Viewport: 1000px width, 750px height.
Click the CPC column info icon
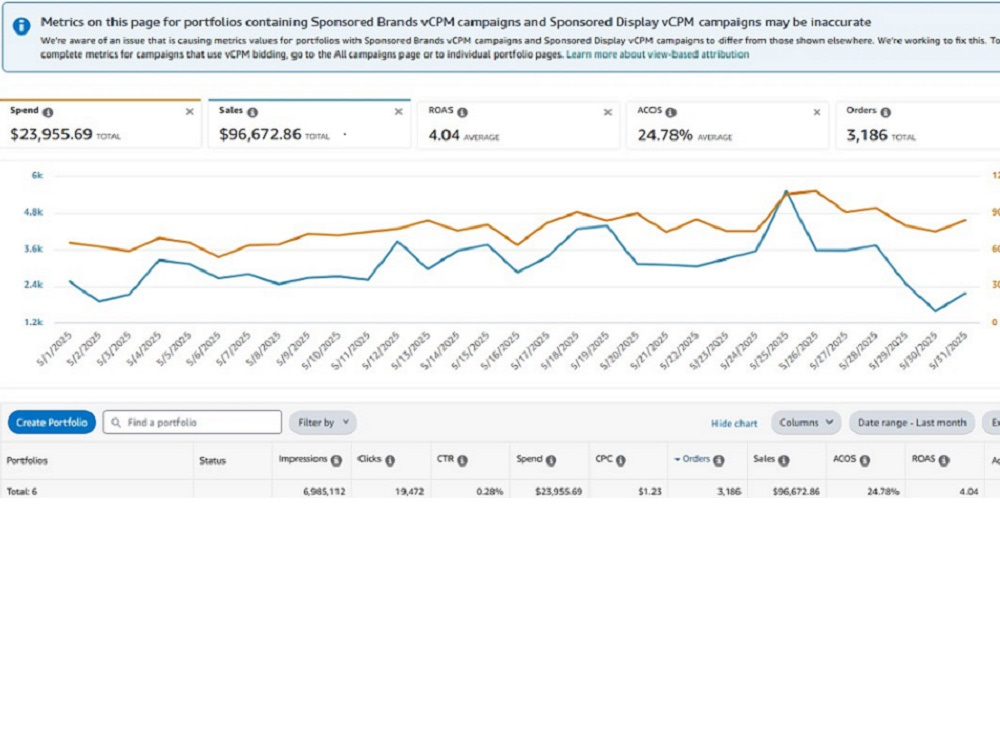(x=621, y=460)
